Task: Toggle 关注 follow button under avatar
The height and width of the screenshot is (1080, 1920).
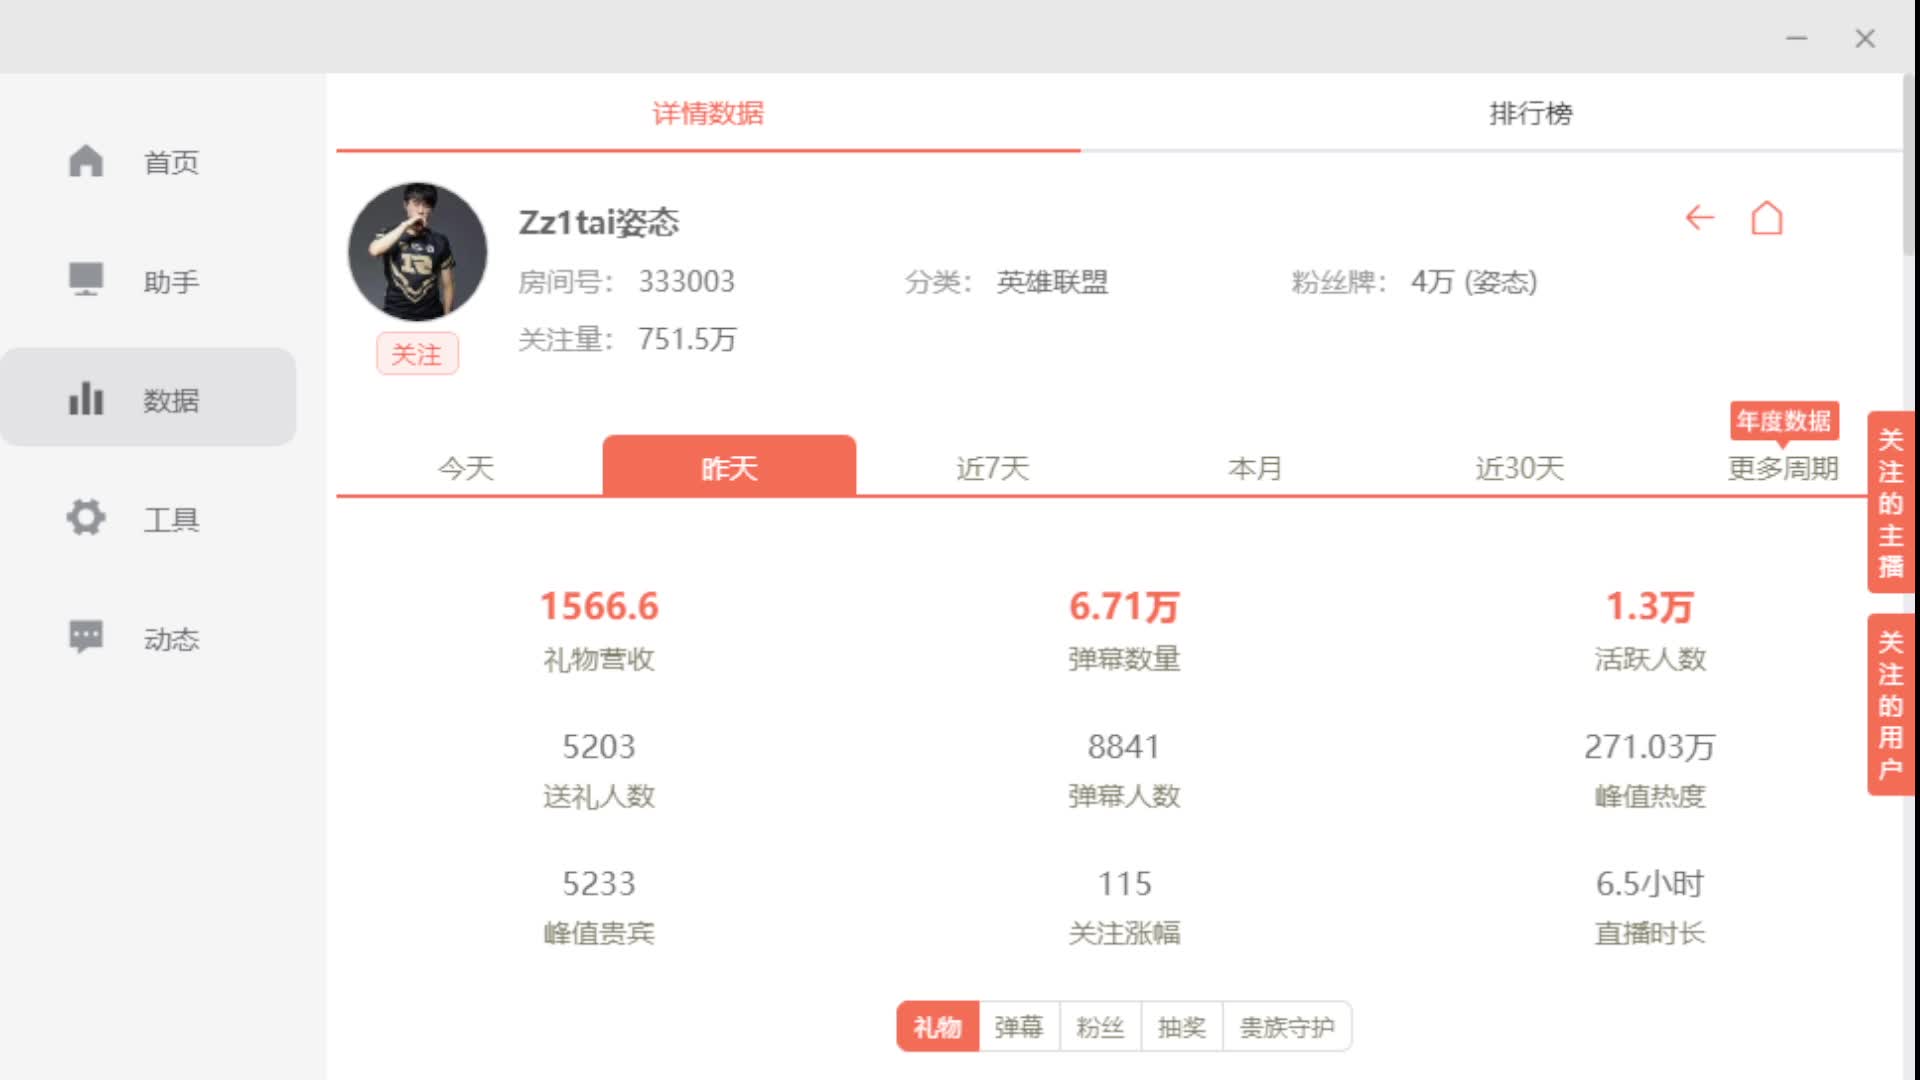Action: pyautogui.click(x=417, y=354)
